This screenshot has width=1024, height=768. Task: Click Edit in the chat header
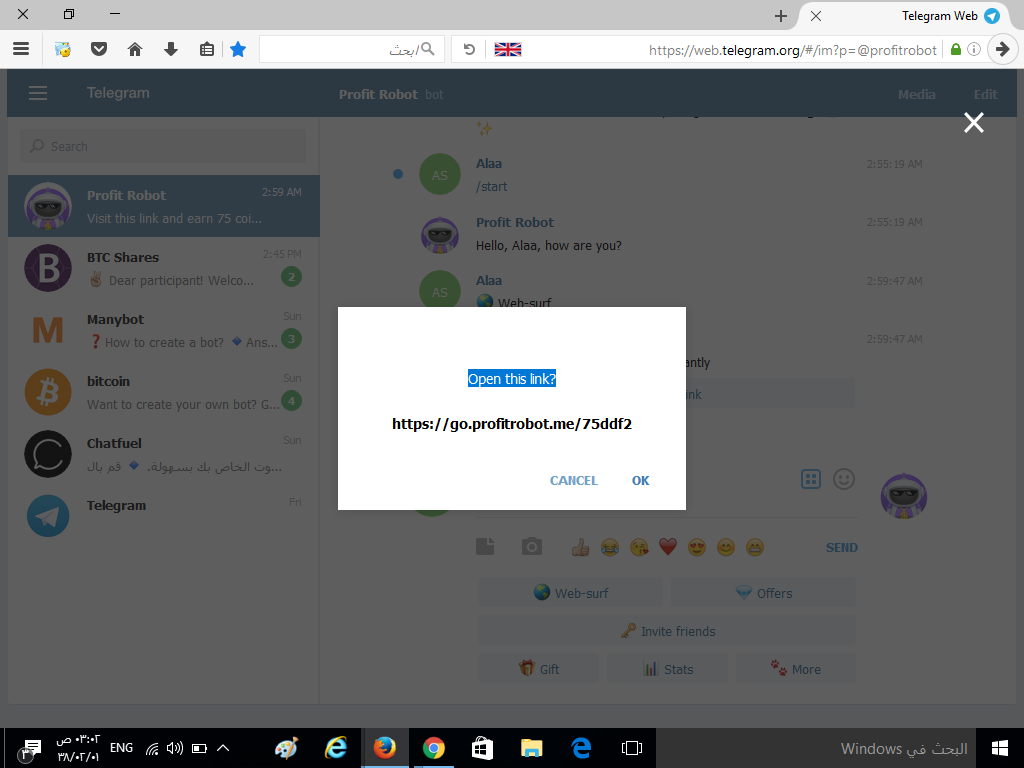(985, 95)
